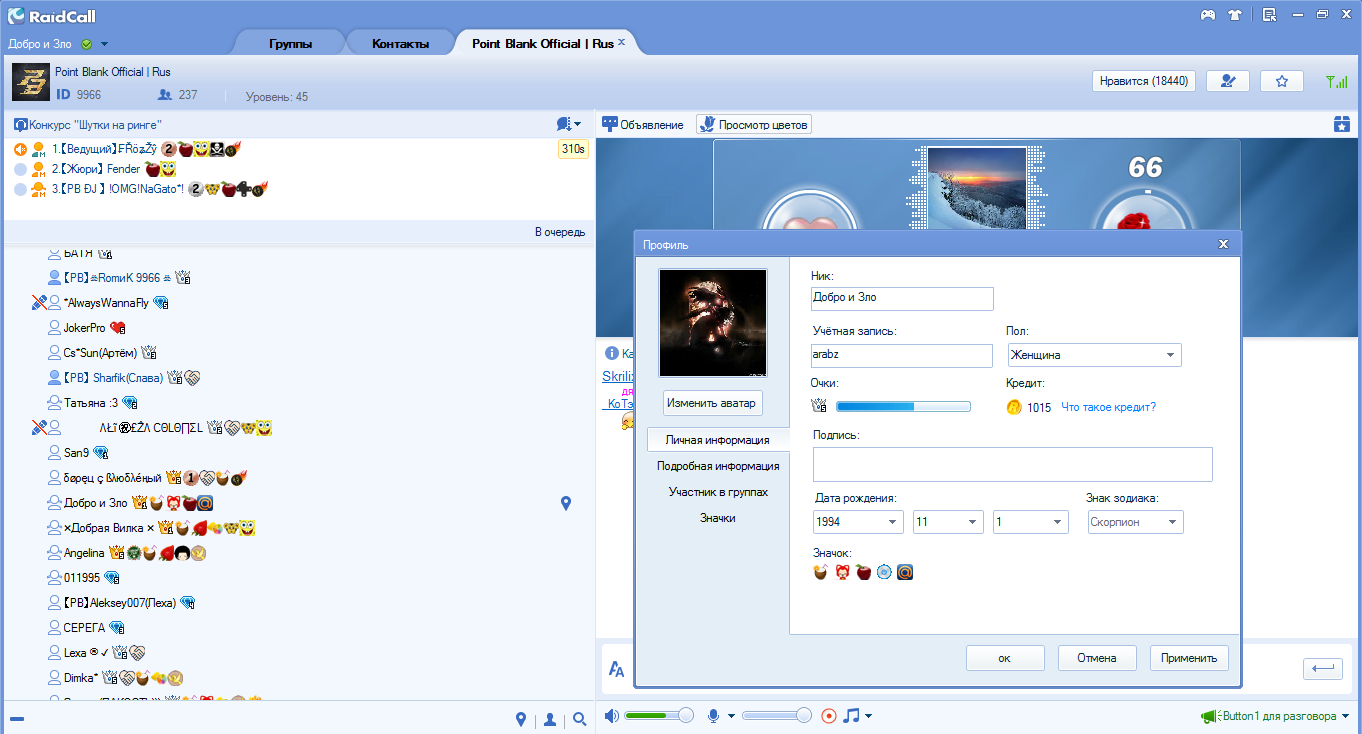Click the location pin beside Добро и Зло
Image resolution: width=1362 pixels, height=734 pixels.
566,503
